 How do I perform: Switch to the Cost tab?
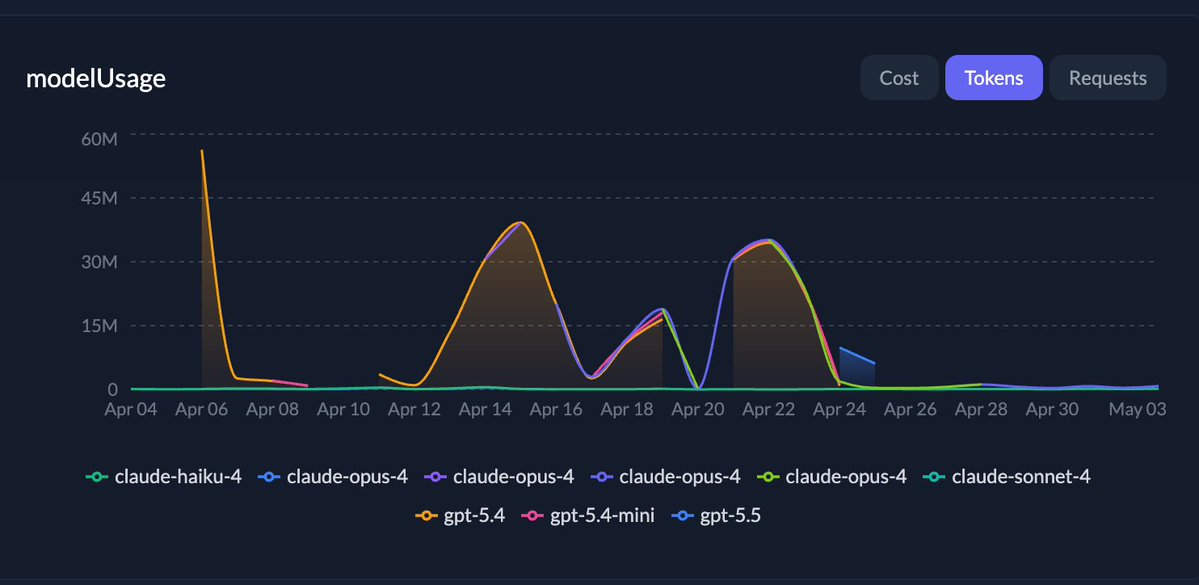[x=898, y=77]
